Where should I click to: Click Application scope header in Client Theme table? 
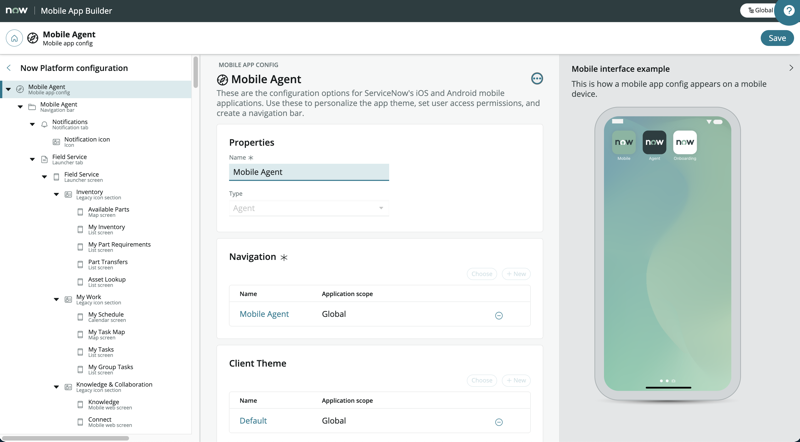click(347, 401)
